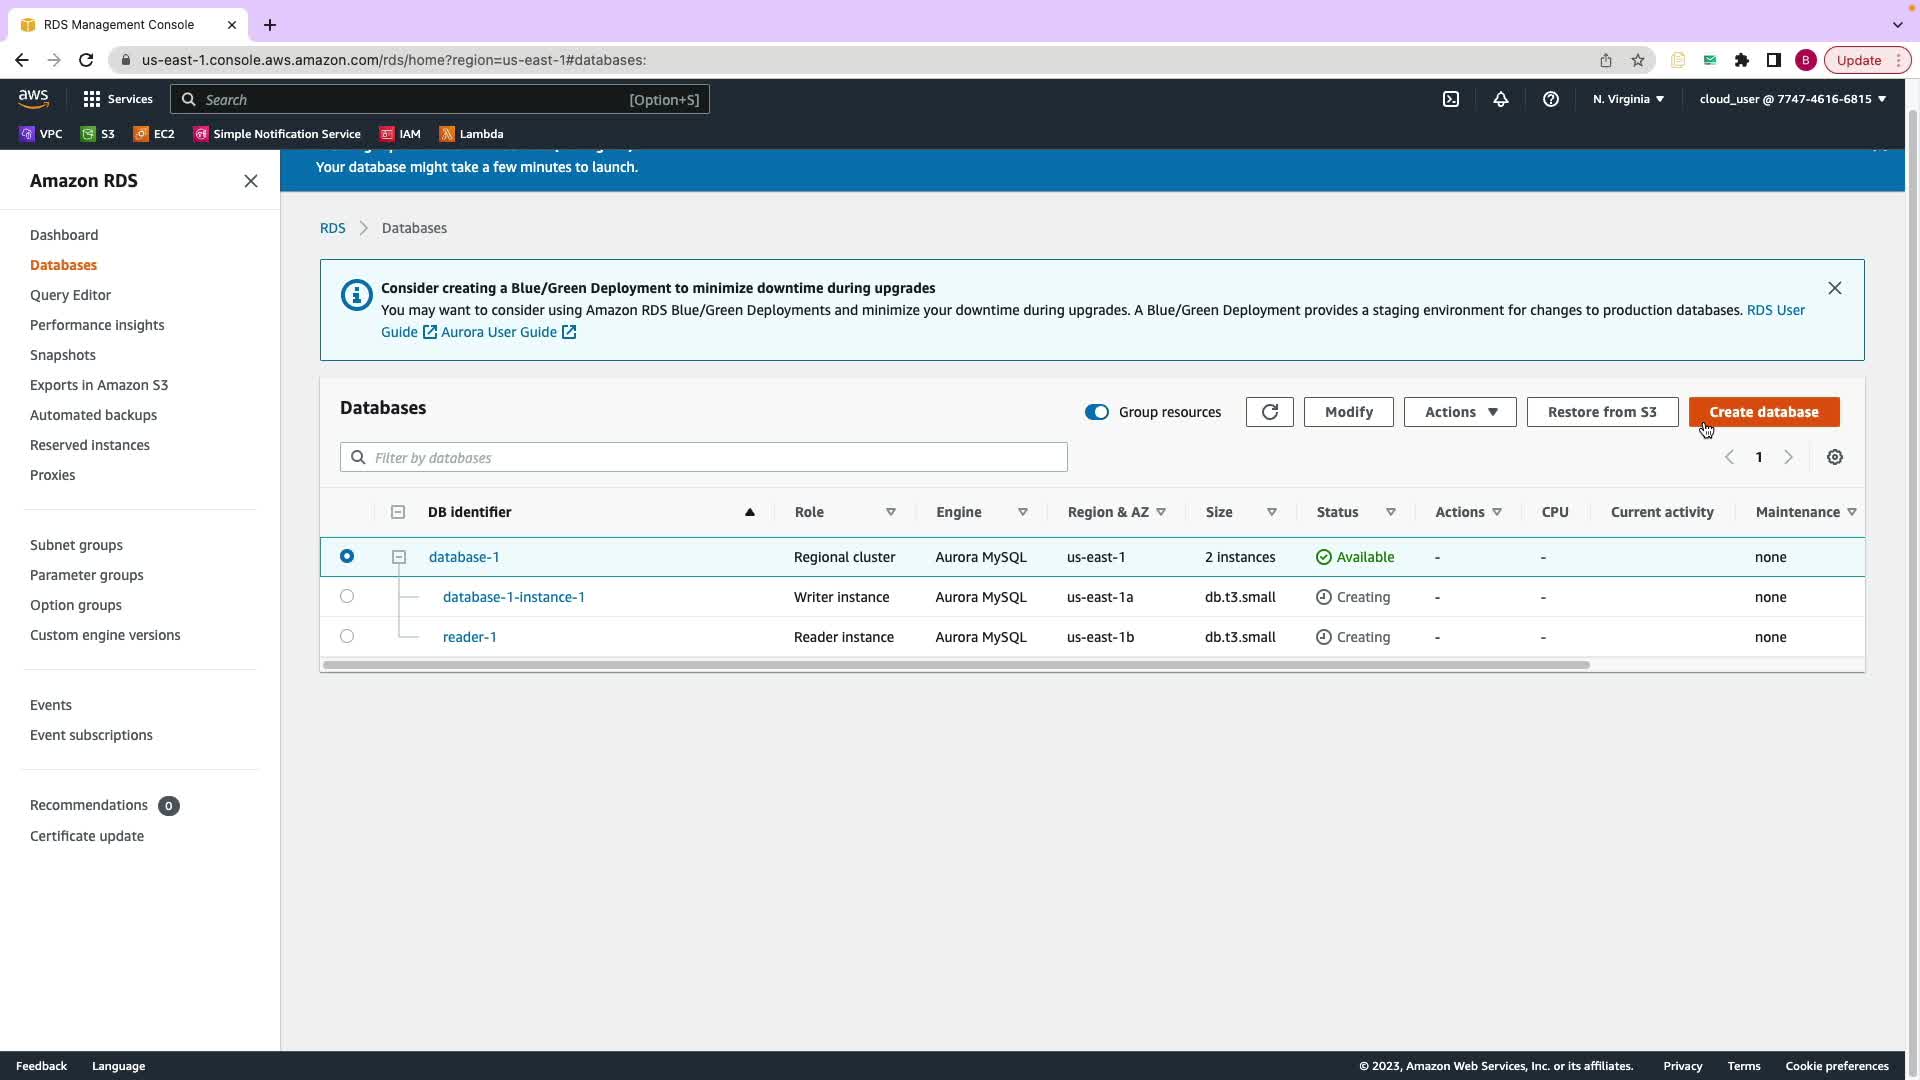Select the database-1-instance-1 radio button
This screenshot has width=1920, height=1080.
347,596
